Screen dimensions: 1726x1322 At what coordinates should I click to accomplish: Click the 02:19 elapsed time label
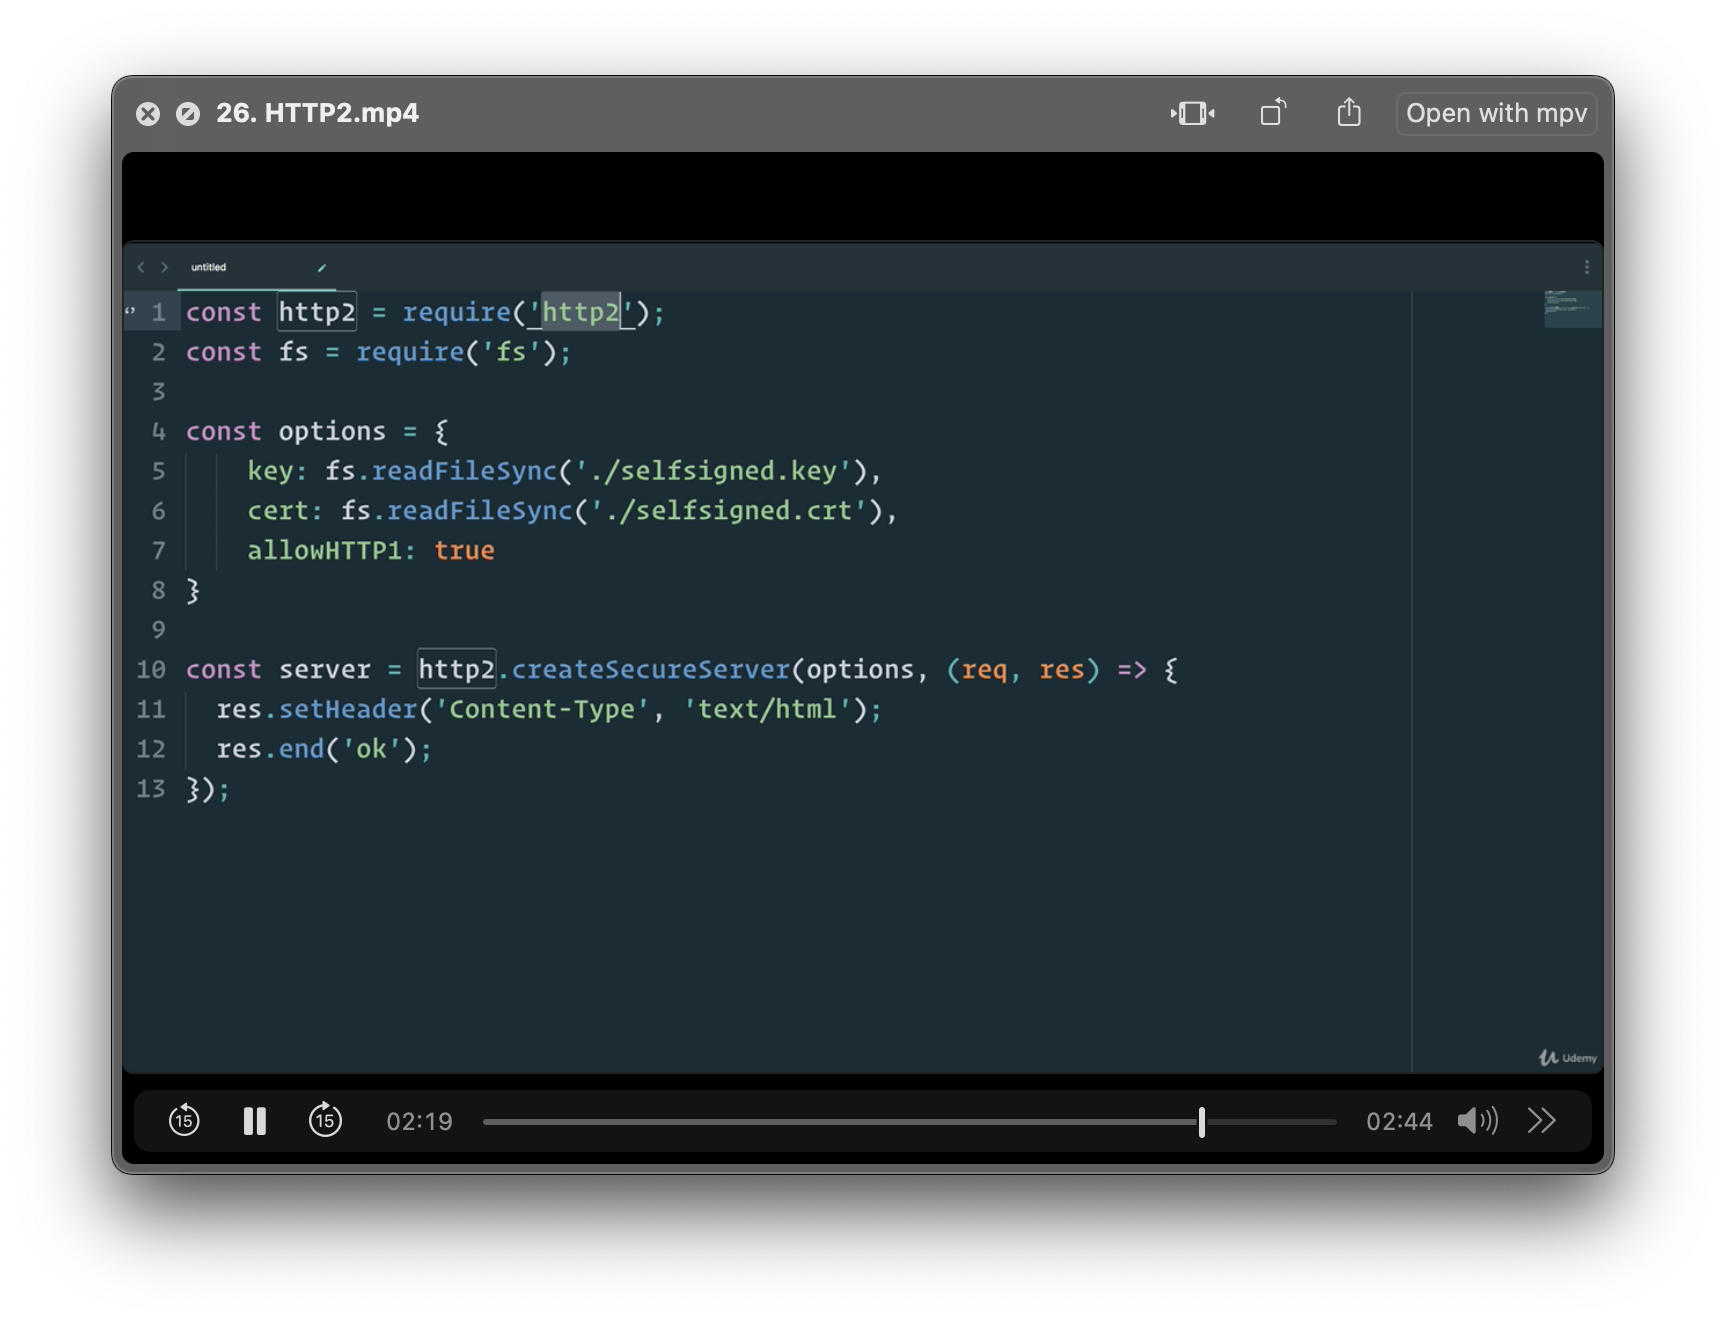pyautogui.click(x=419, y=1122)
